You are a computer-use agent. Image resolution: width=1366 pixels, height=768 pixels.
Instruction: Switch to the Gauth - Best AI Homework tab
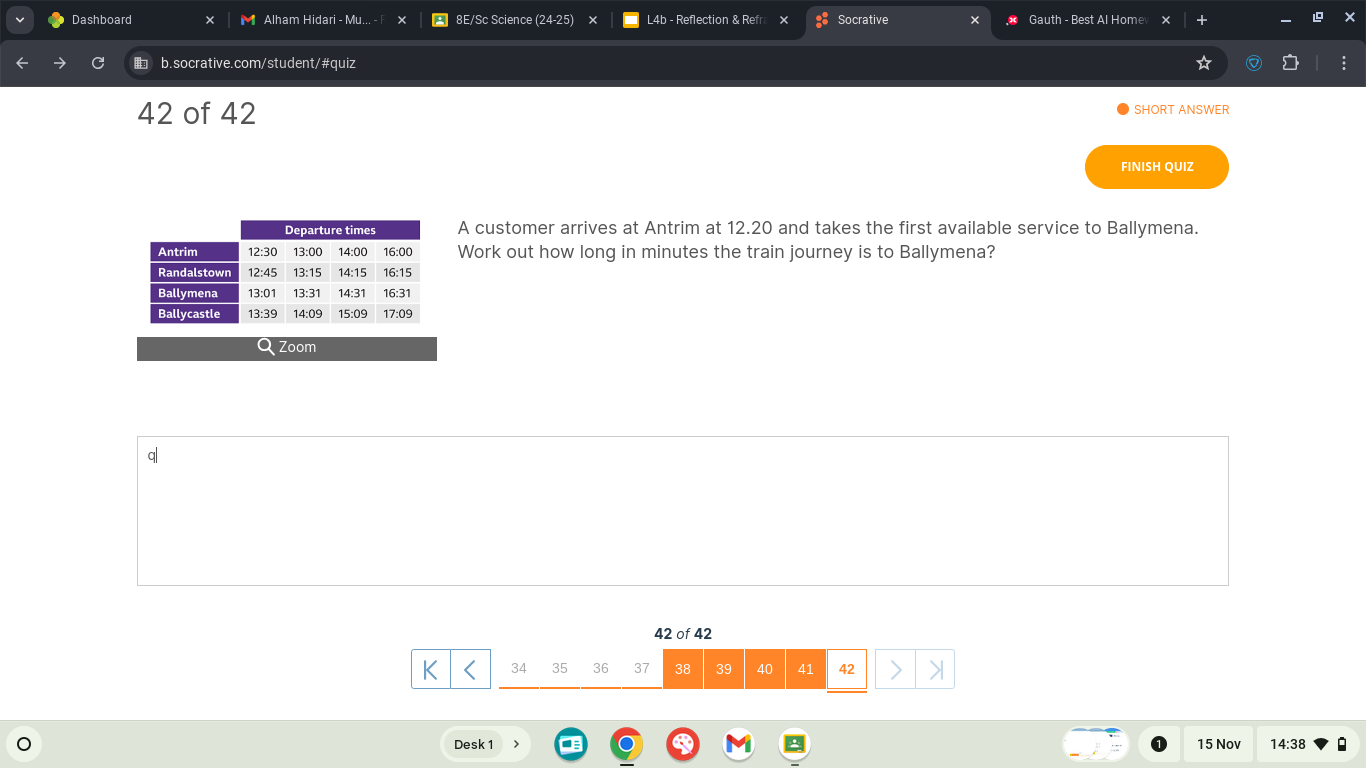pyautogui.click(x=1086, y=20)
